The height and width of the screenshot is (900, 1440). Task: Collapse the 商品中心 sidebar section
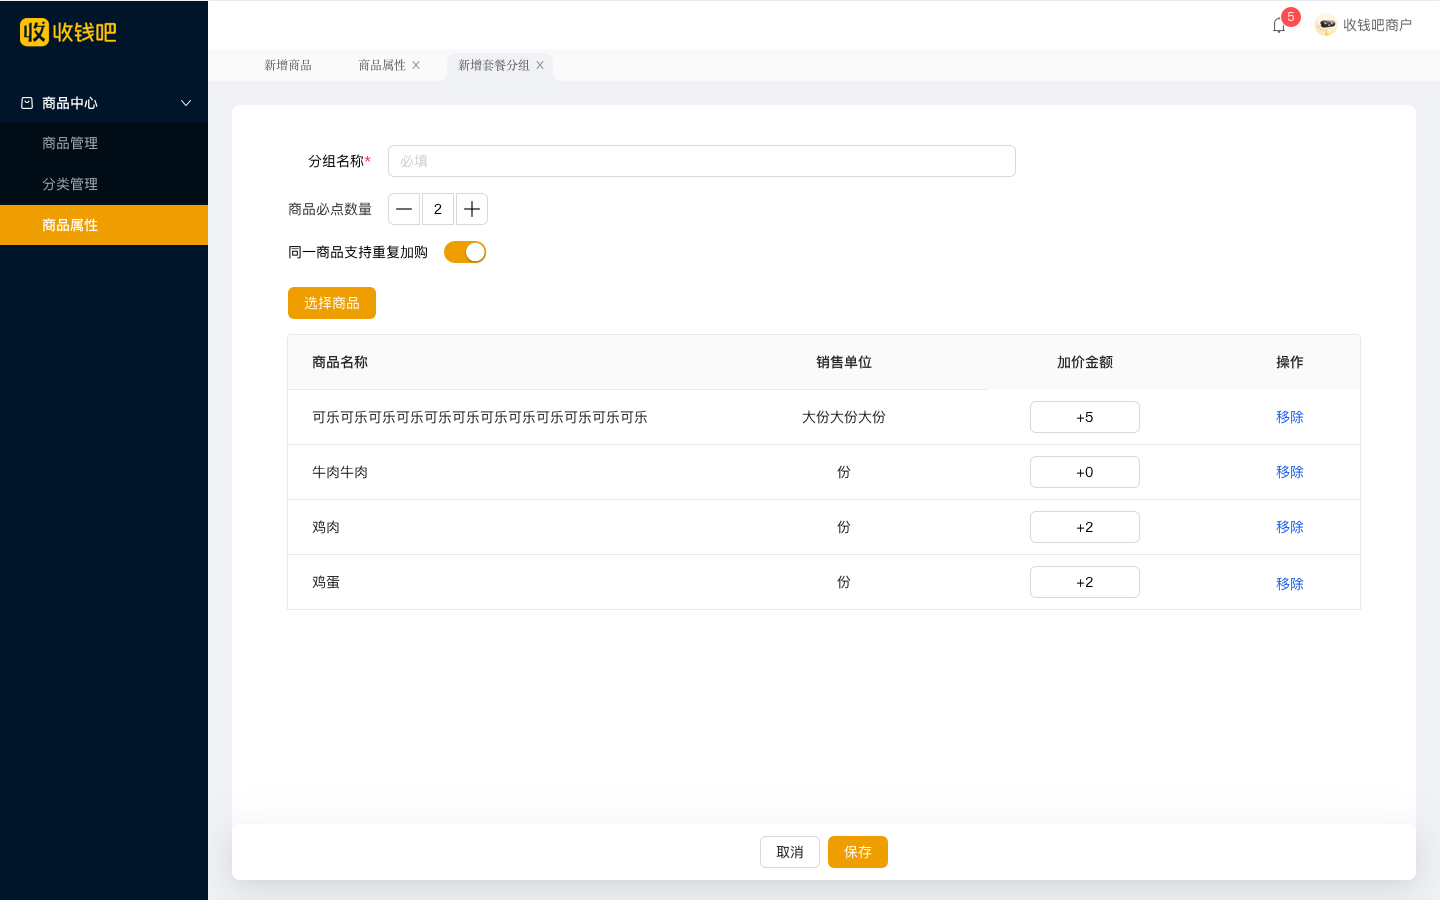(186, 103)
